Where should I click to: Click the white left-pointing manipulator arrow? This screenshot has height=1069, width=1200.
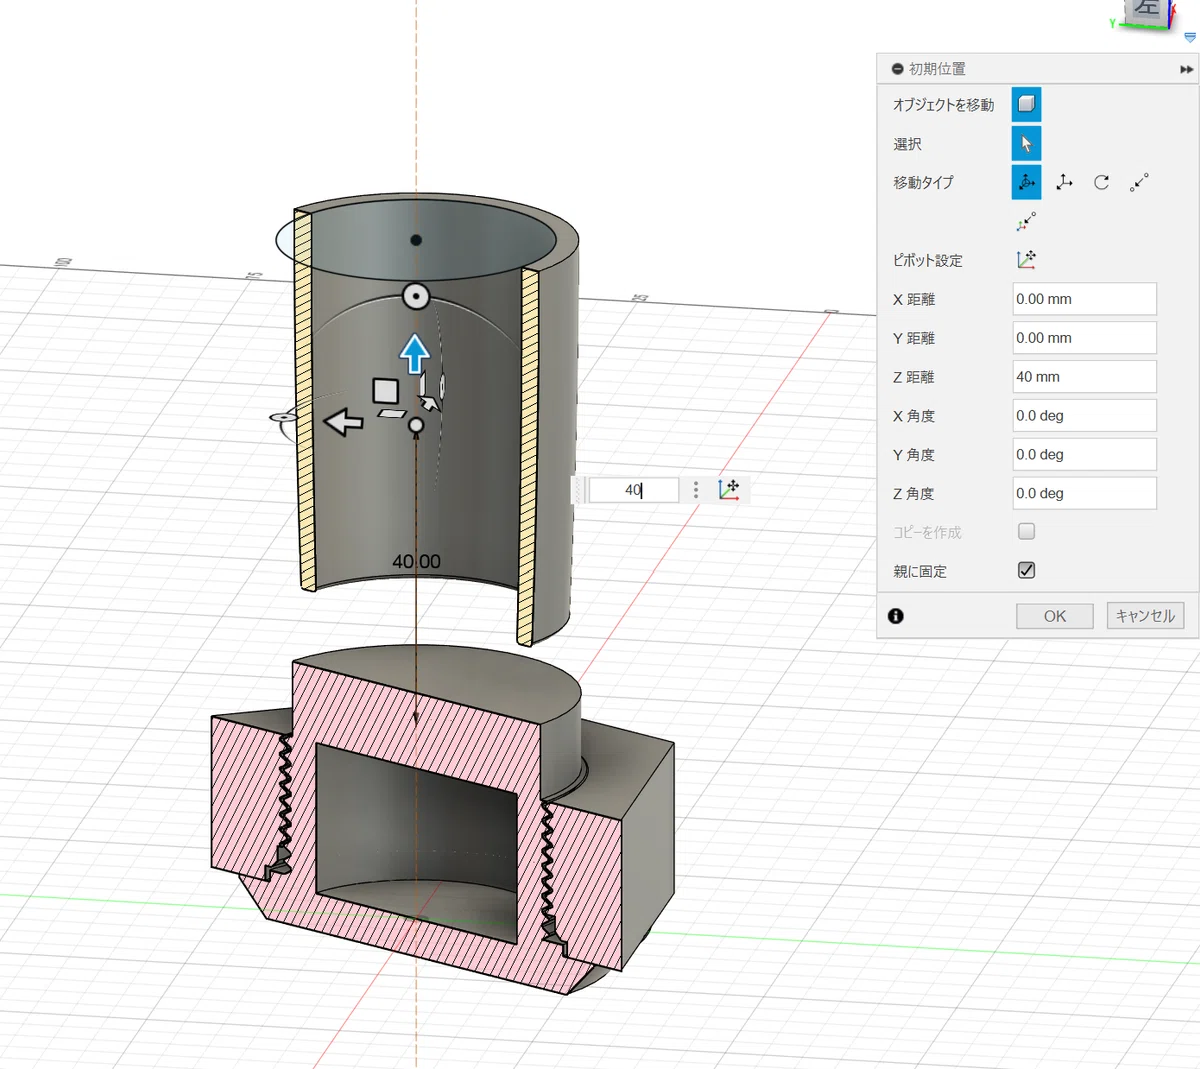(x=343, y=422)
